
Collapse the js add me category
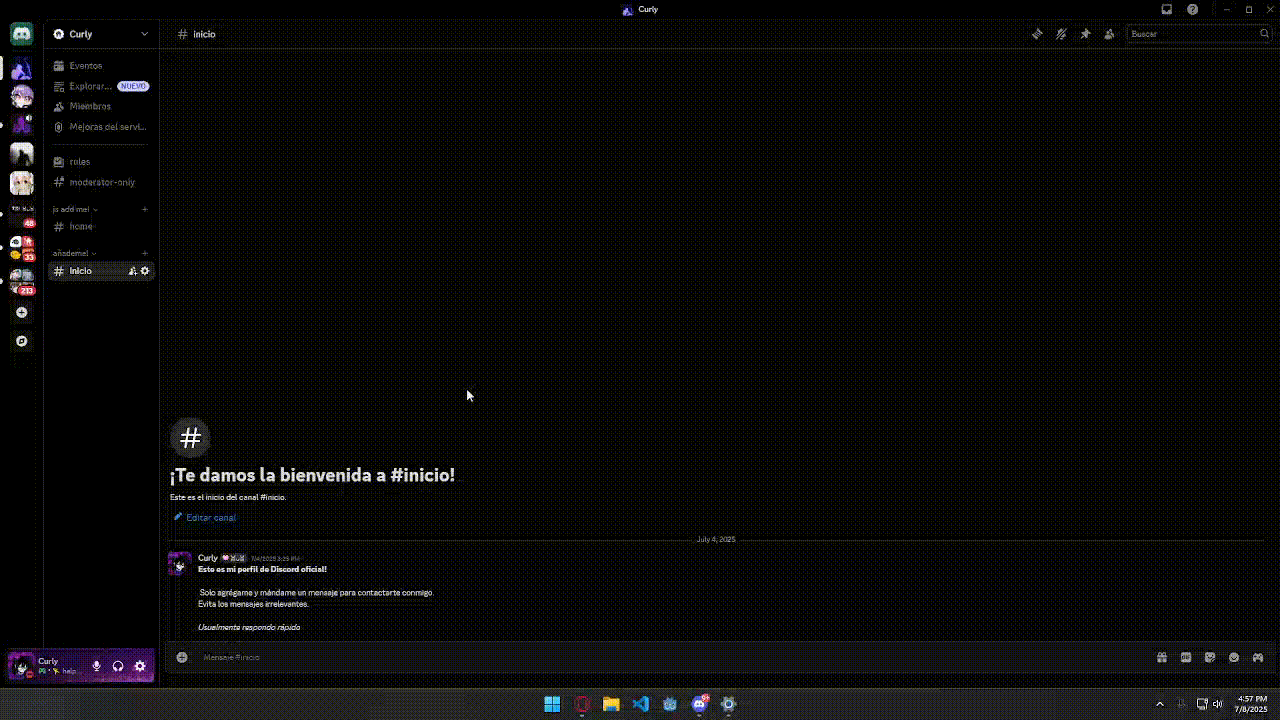[75, 209]
